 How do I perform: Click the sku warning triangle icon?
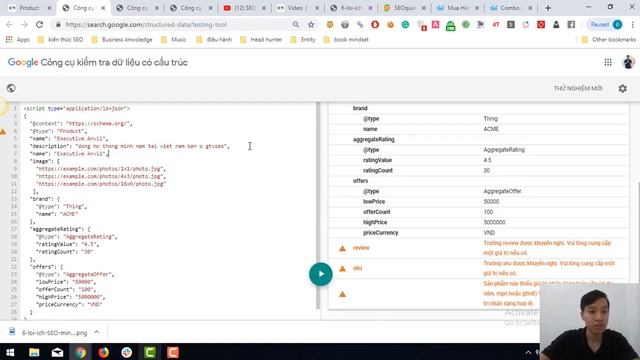[342, 269]
